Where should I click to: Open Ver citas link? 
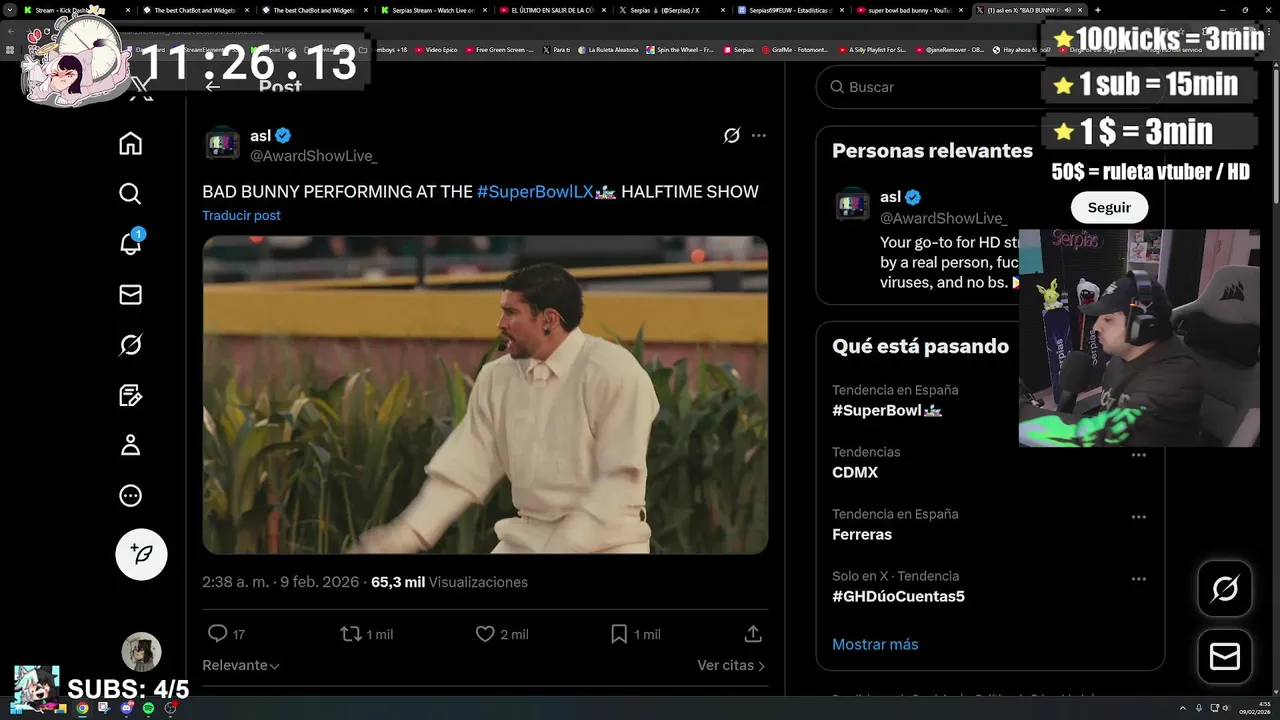731,665
